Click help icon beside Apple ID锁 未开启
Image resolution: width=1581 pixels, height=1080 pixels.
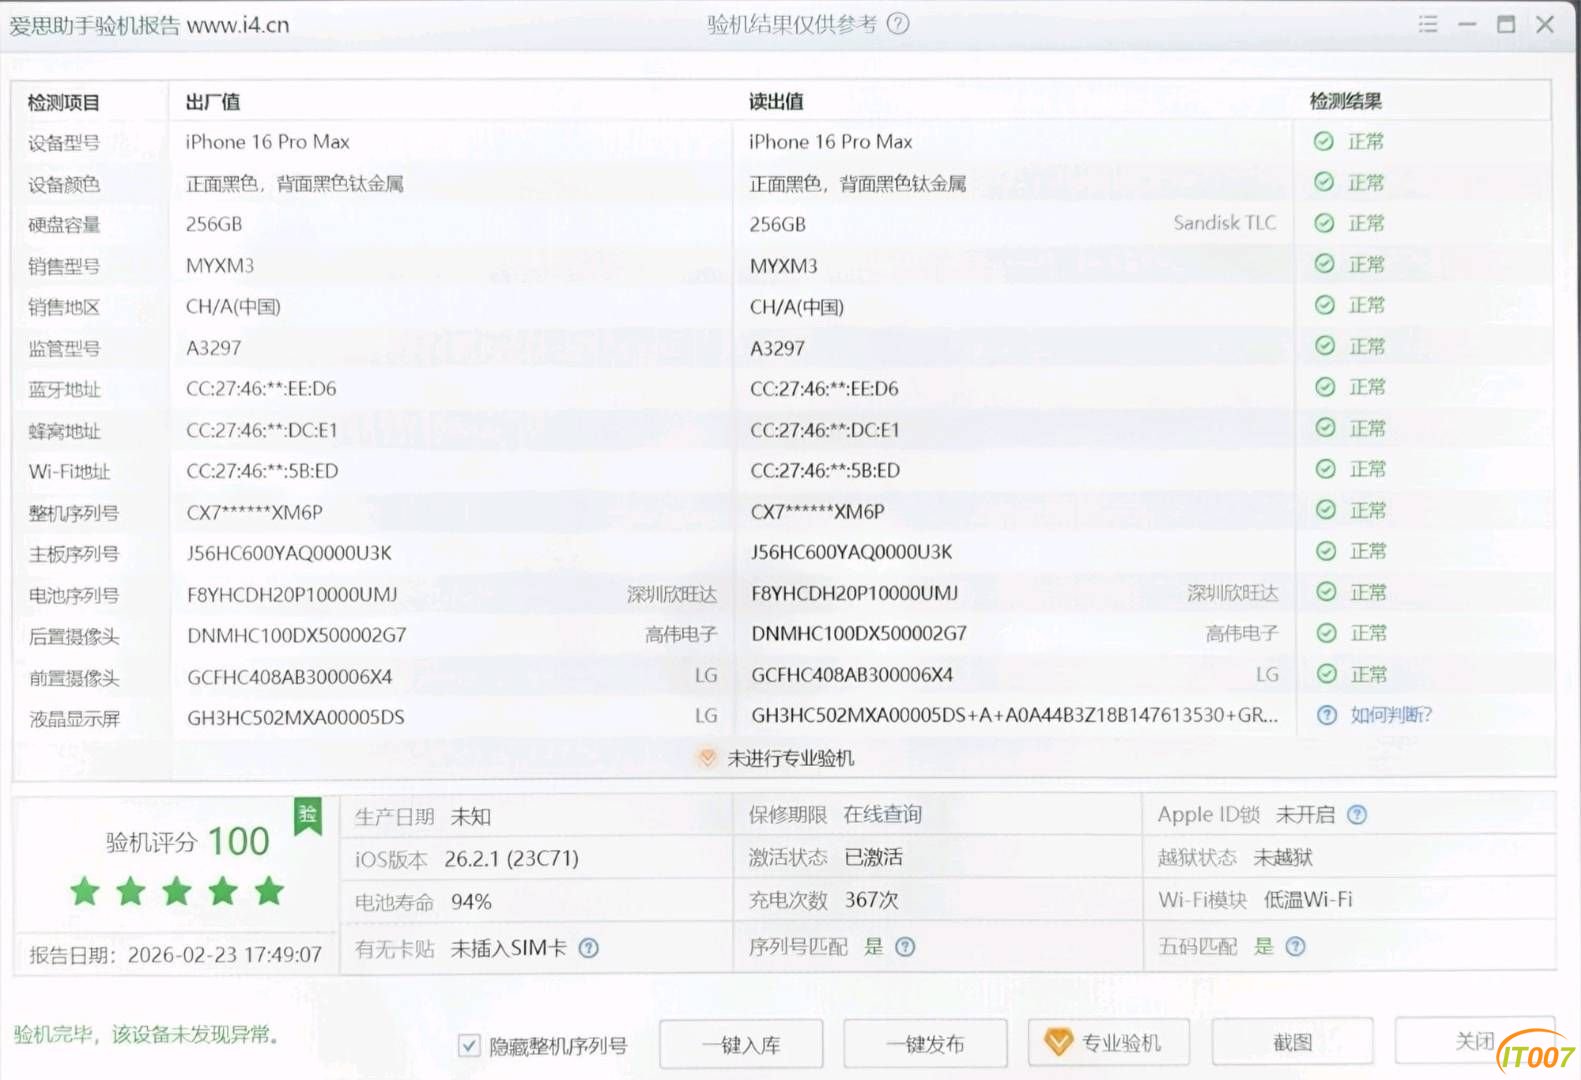click(1357, 815)
